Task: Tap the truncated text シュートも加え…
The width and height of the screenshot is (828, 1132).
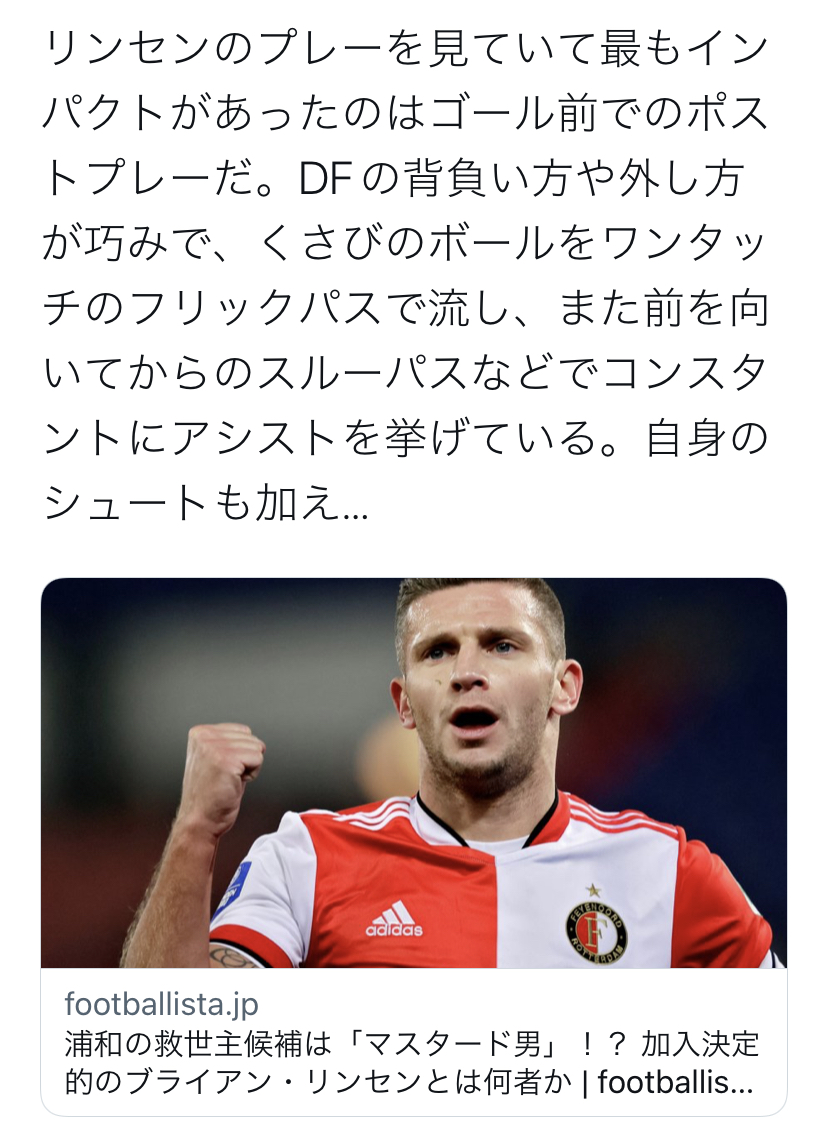Action: tap(206, 502)
